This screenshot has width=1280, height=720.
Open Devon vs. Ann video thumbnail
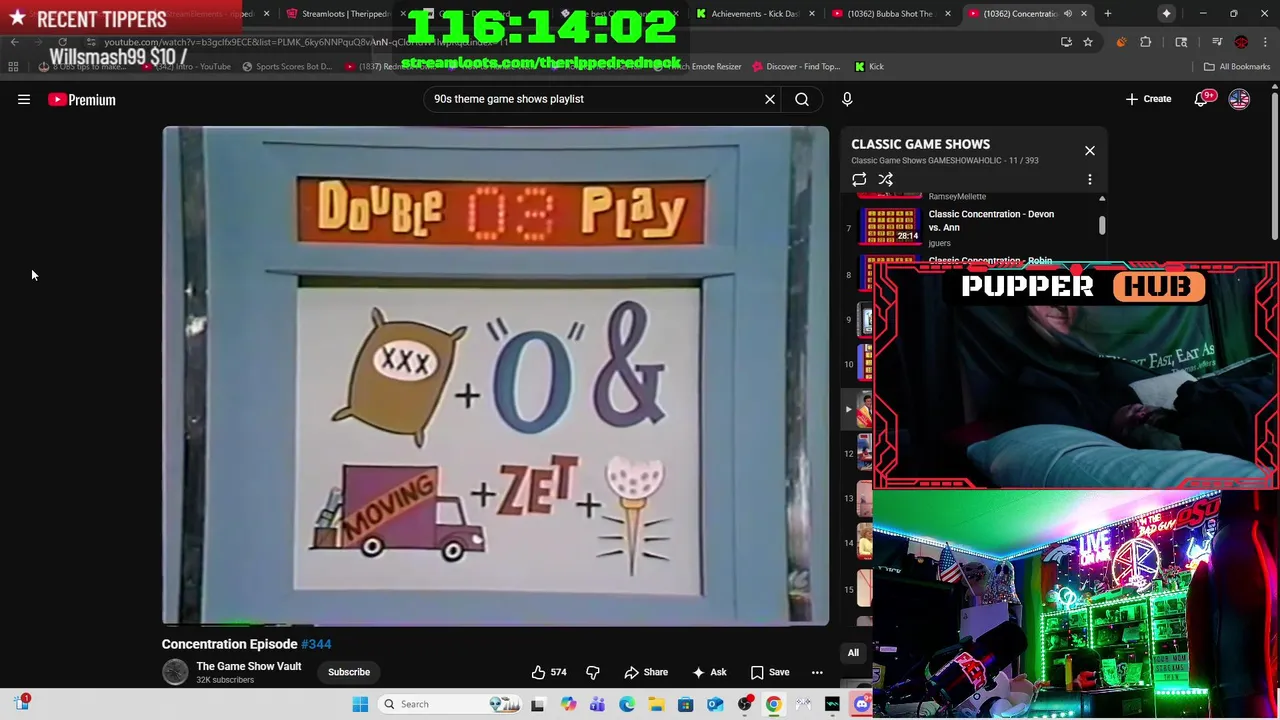891,227
